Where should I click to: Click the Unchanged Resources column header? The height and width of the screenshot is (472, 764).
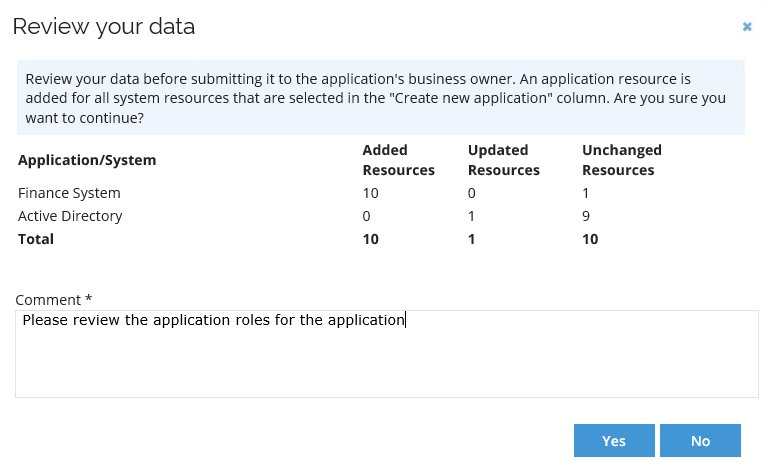point(622,160)
